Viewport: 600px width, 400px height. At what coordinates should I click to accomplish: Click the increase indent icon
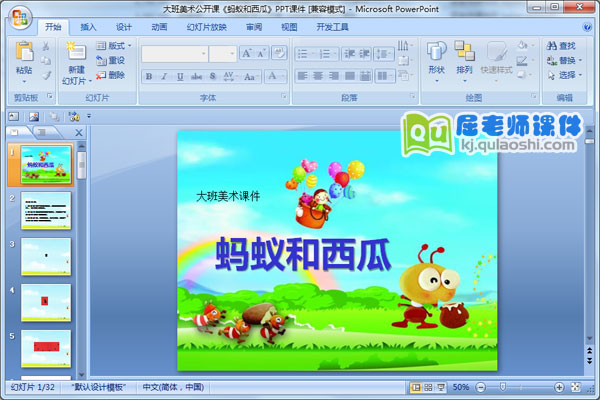point(364,54)
